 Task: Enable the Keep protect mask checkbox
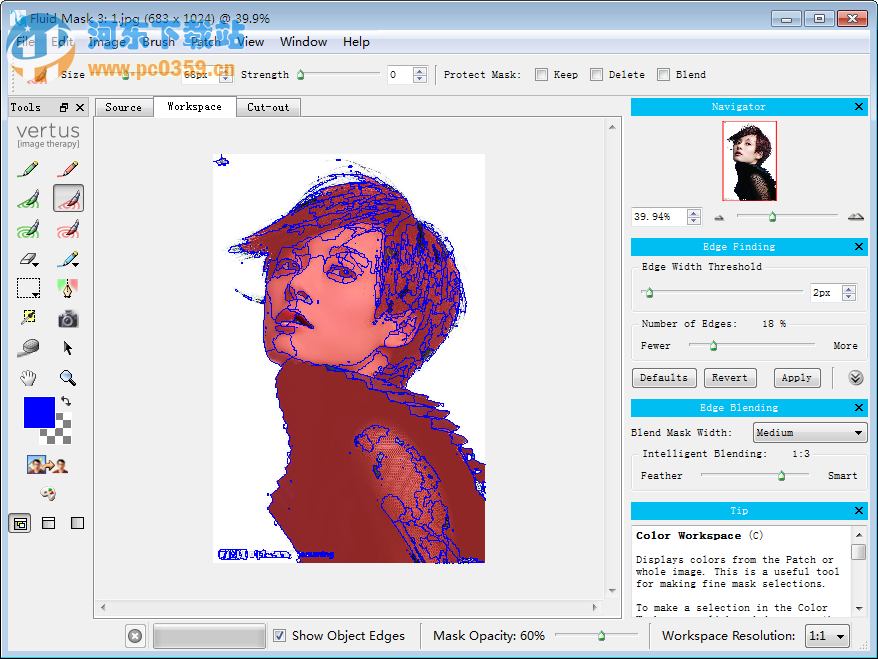pos(541,74)
